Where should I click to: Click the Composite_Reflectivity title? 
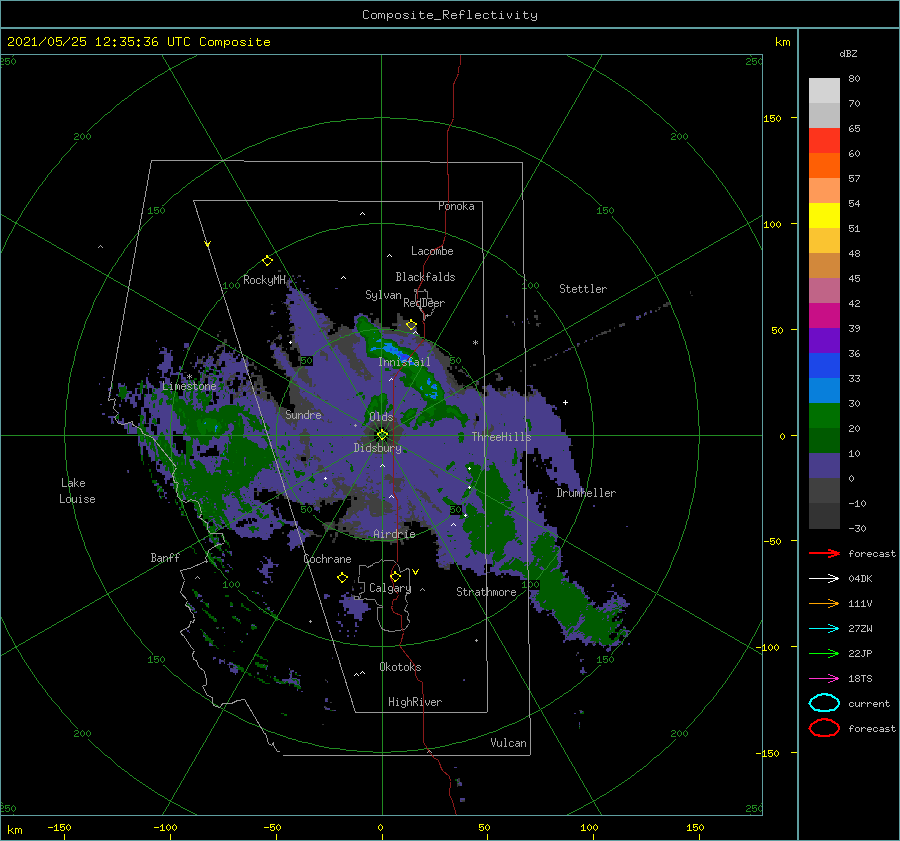coord(450,15)
